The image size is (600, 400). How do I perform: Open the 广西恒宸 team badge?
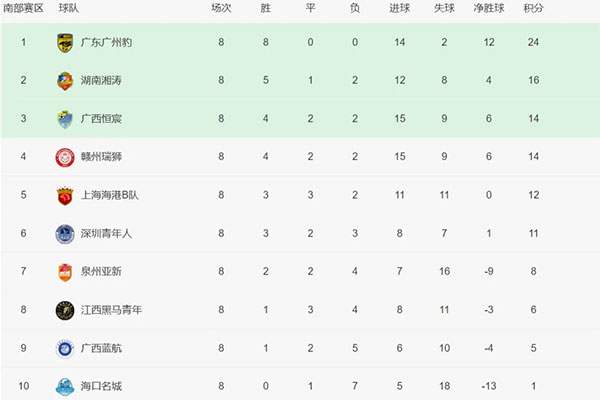tap(65, 119)
